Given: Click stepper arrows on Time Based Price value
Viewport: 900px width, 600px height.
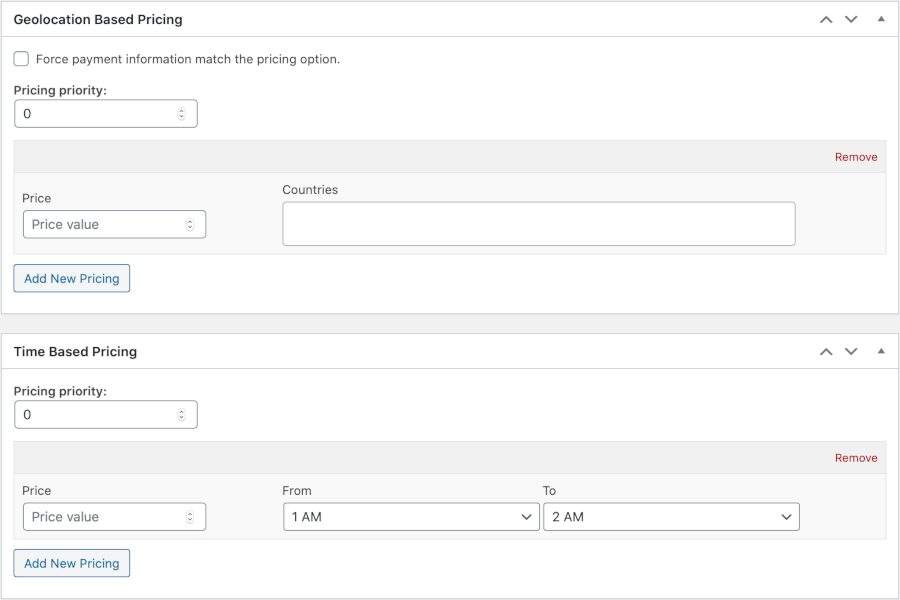Looking at the screenshot, I should coord(190,517).
